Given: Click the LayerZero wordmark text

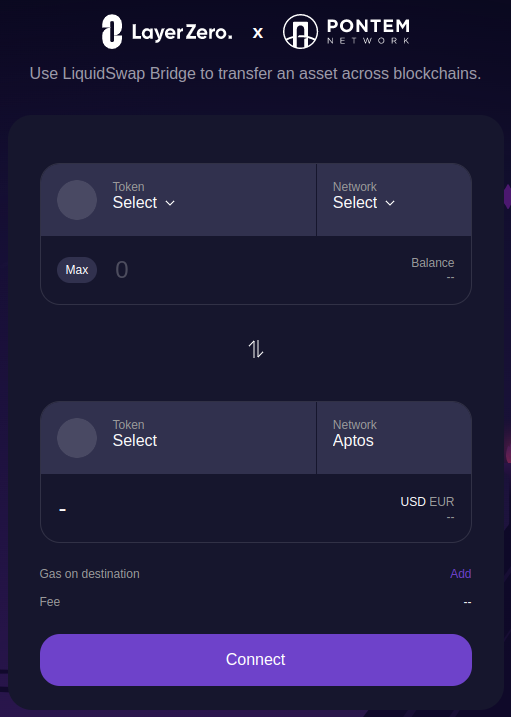Looking at the screenshot, I should pos(182,32).
